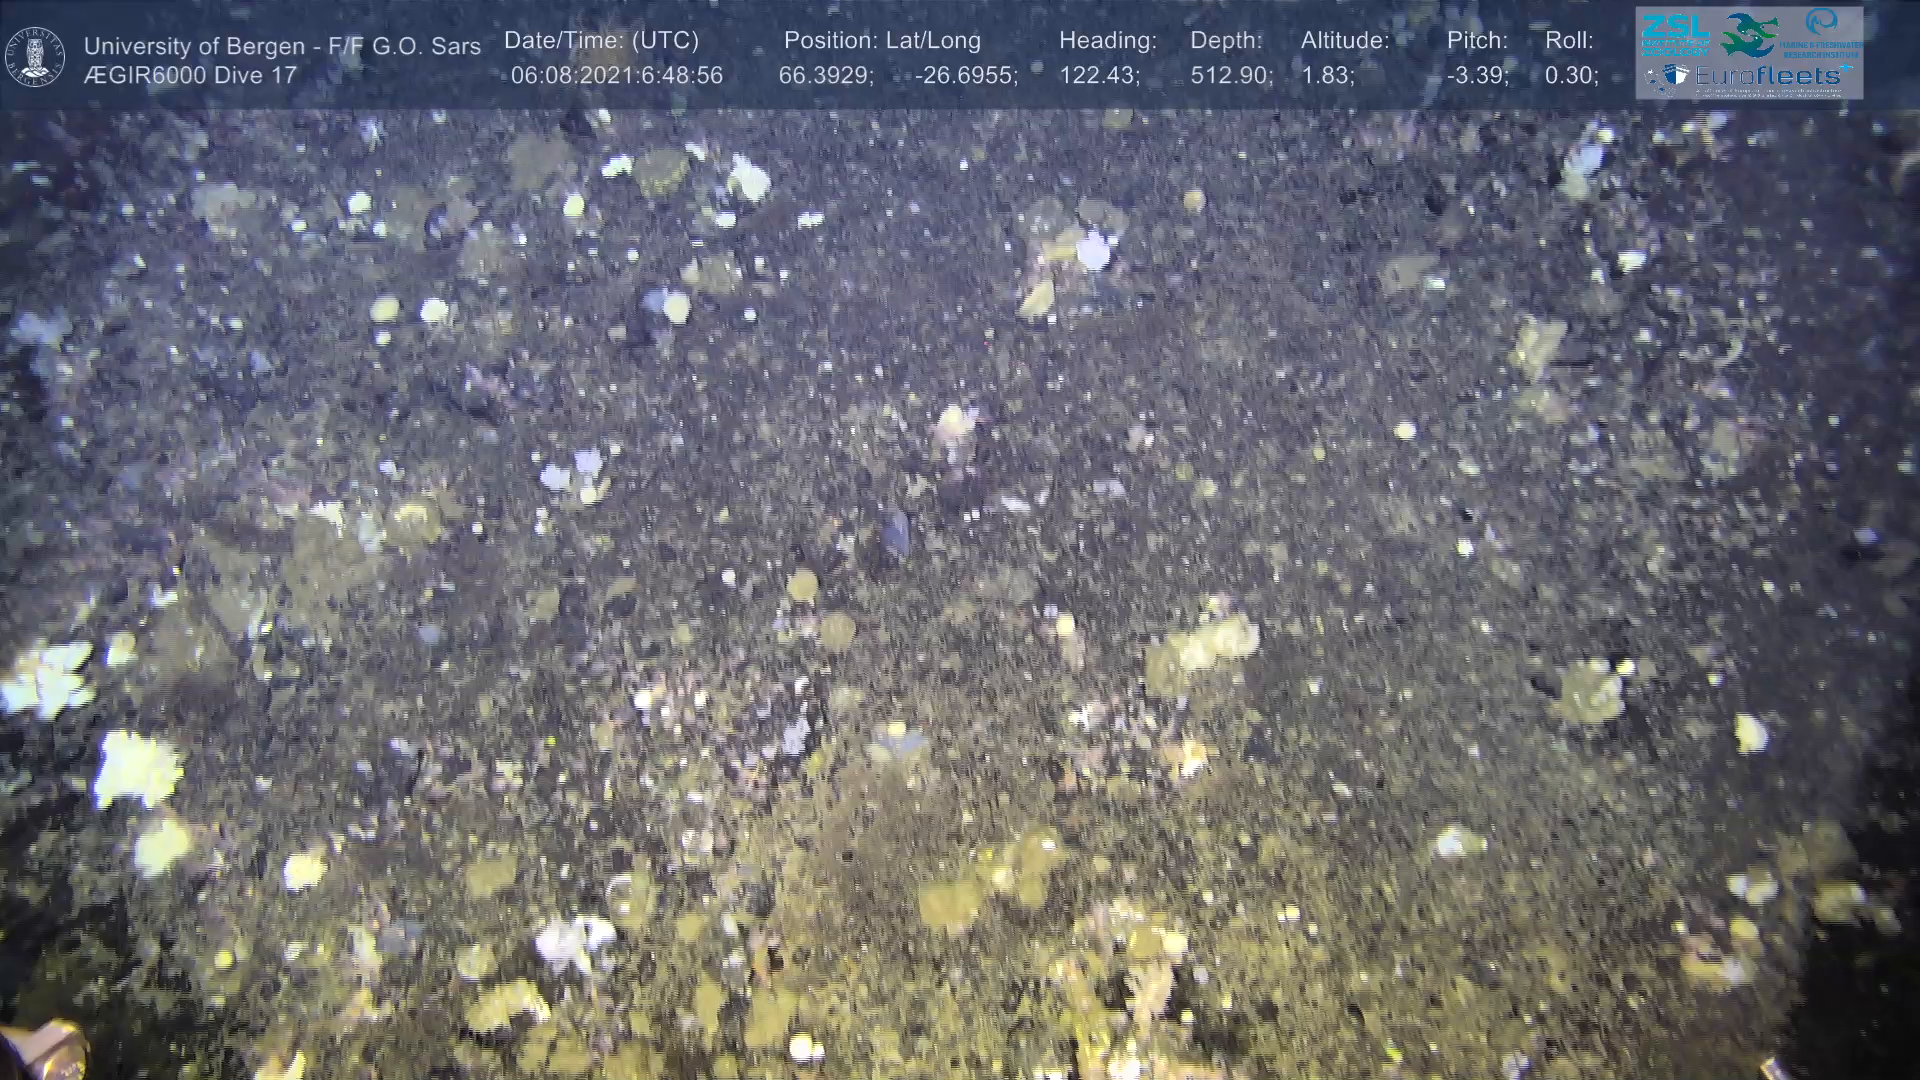This screenshot has width=1920, height=1080.
Task: Click the pitch value -3.39
Action: pos(1477,76)
